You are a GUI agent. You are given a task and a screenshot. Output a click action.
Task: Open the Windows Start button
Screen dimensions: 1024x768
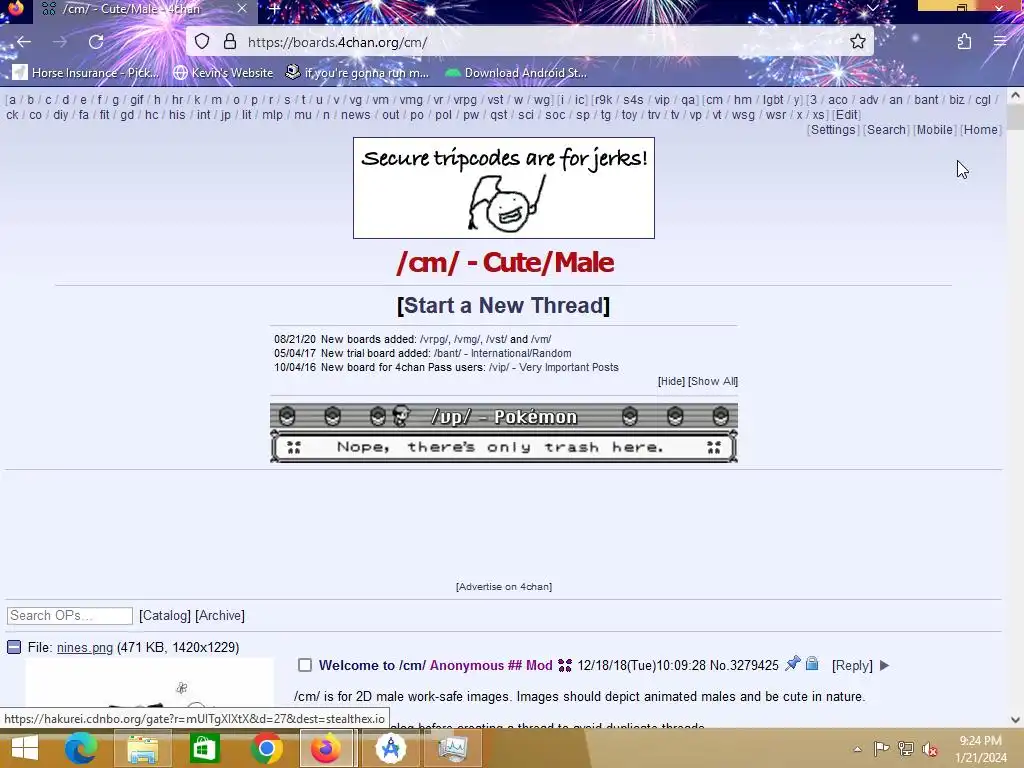[x=25, y=748]
